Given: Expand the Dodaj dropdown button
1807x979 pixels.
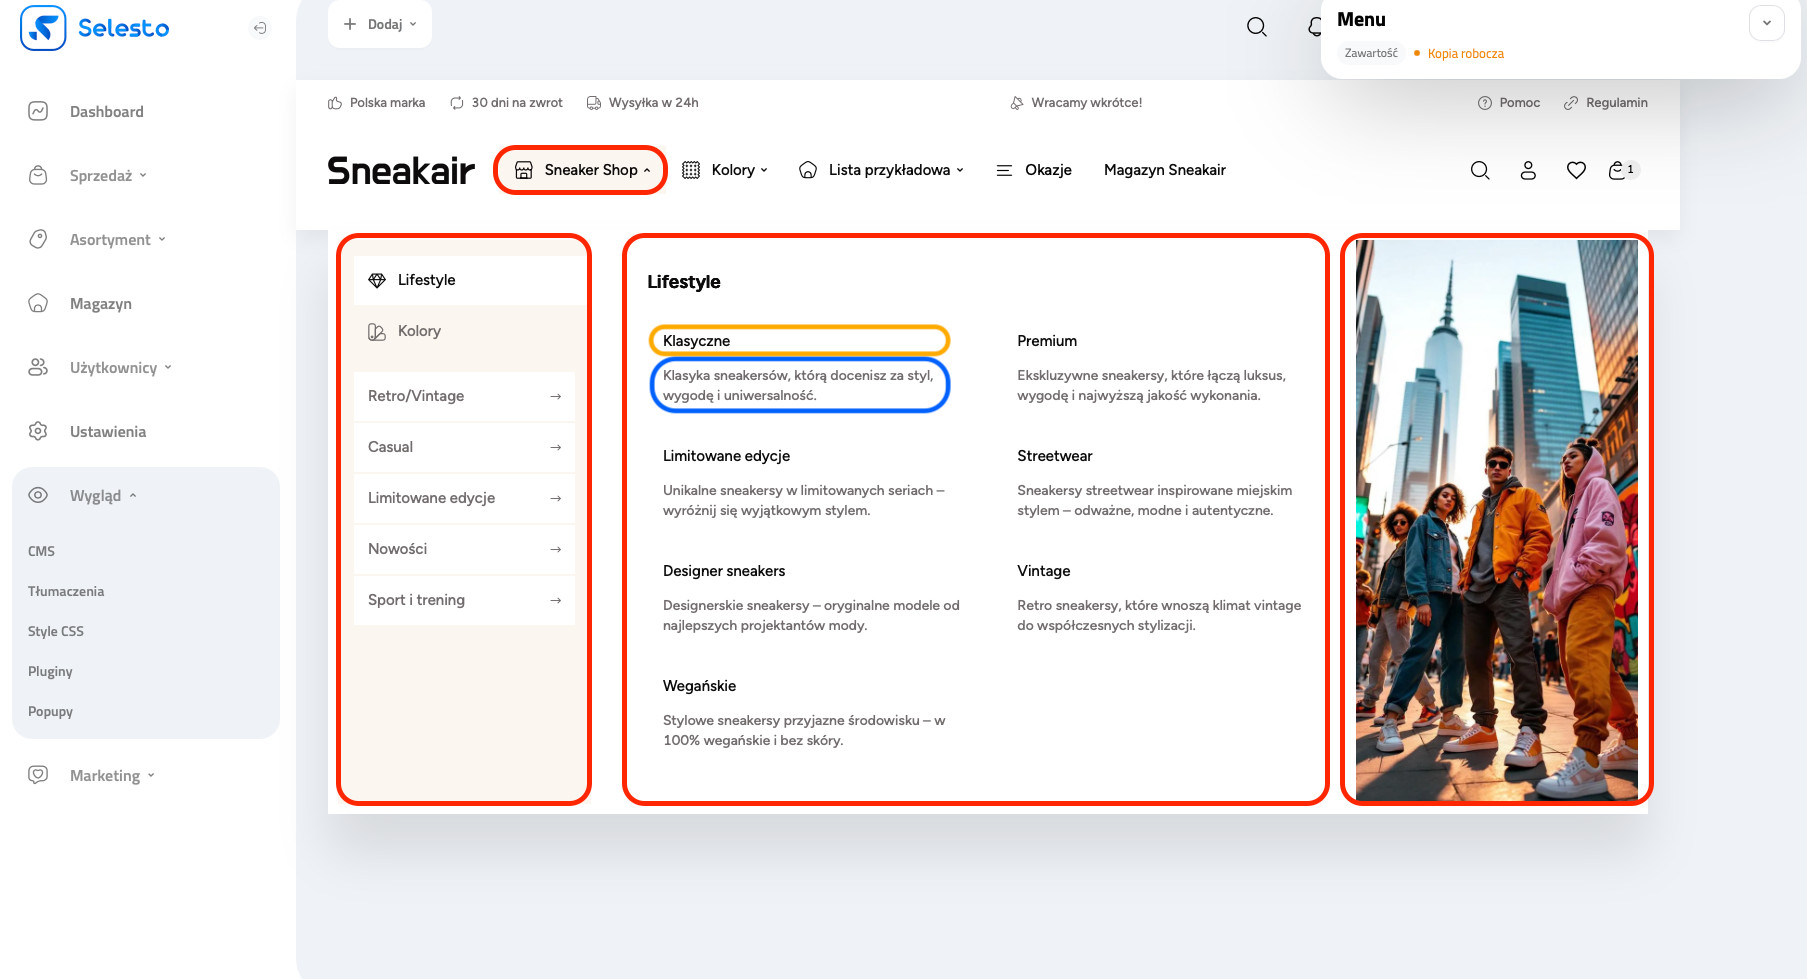Looking at the screenshot, I should coord(380,24).
